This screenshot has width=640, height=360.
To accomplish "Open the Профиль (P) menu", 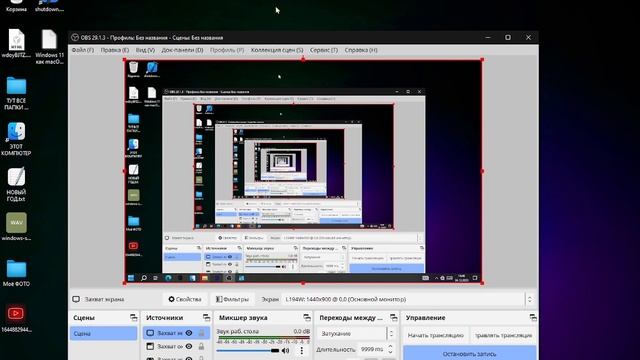I will pyautogui.click(x=227, y=50).
